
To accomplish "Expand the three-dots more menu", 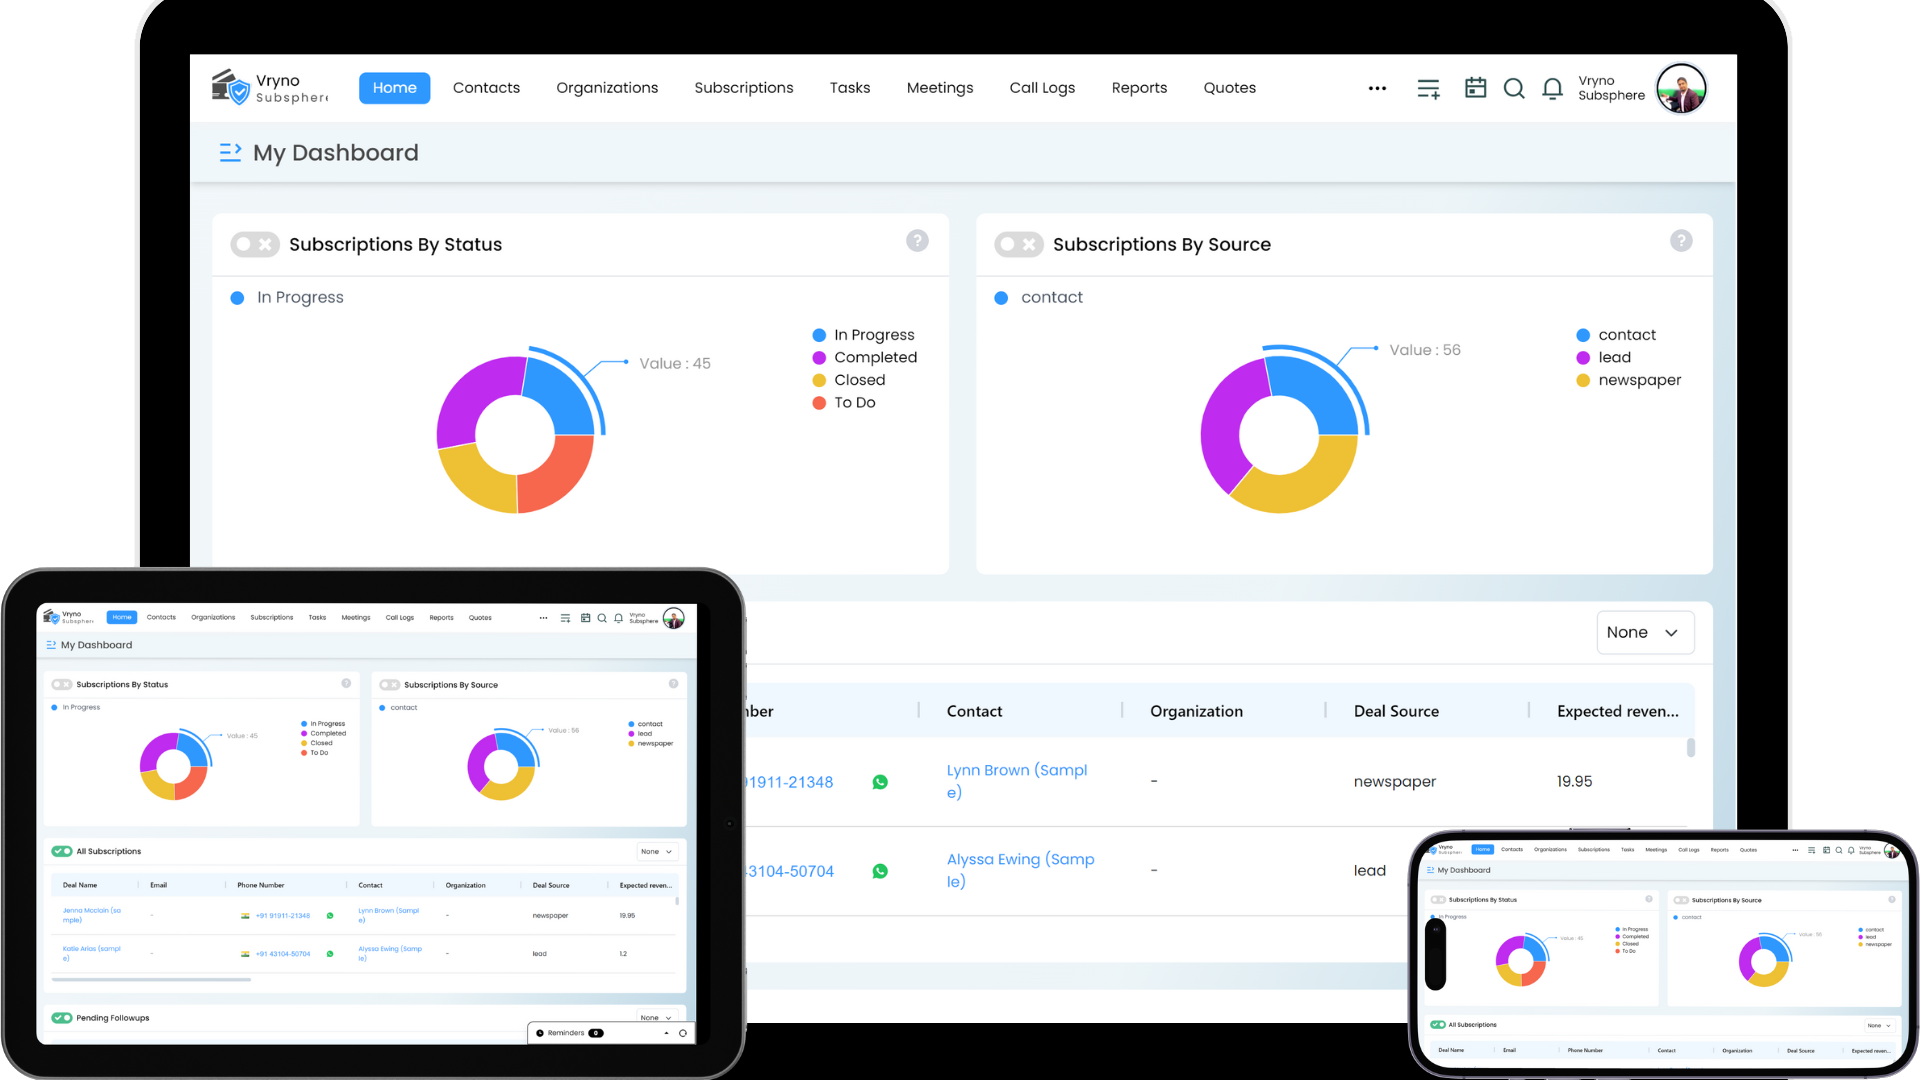I will pos(1377,88).
